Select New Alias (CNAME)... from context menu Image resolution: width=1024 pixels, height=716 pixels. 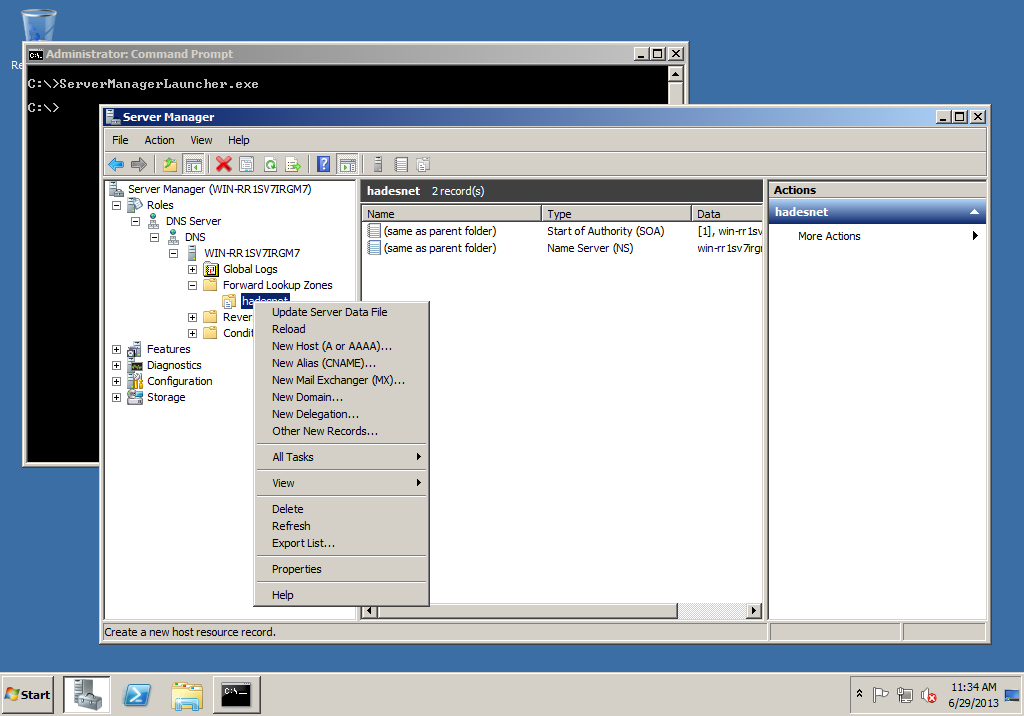(x=324, y=363)
